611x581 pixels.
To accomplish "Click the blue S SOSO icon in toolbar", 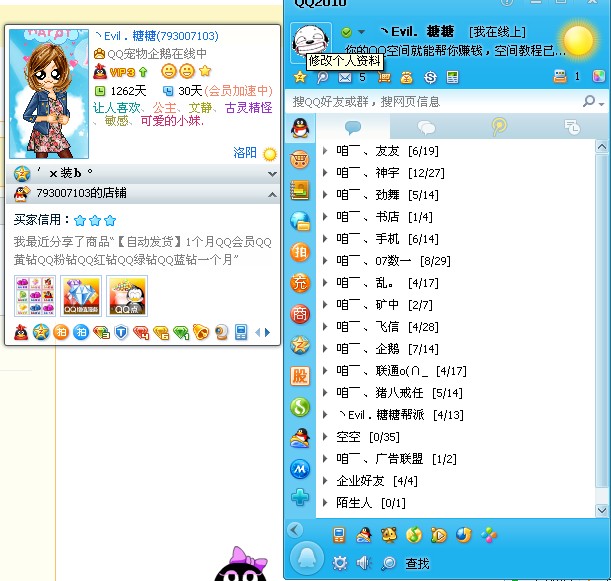I will point(430,78).
